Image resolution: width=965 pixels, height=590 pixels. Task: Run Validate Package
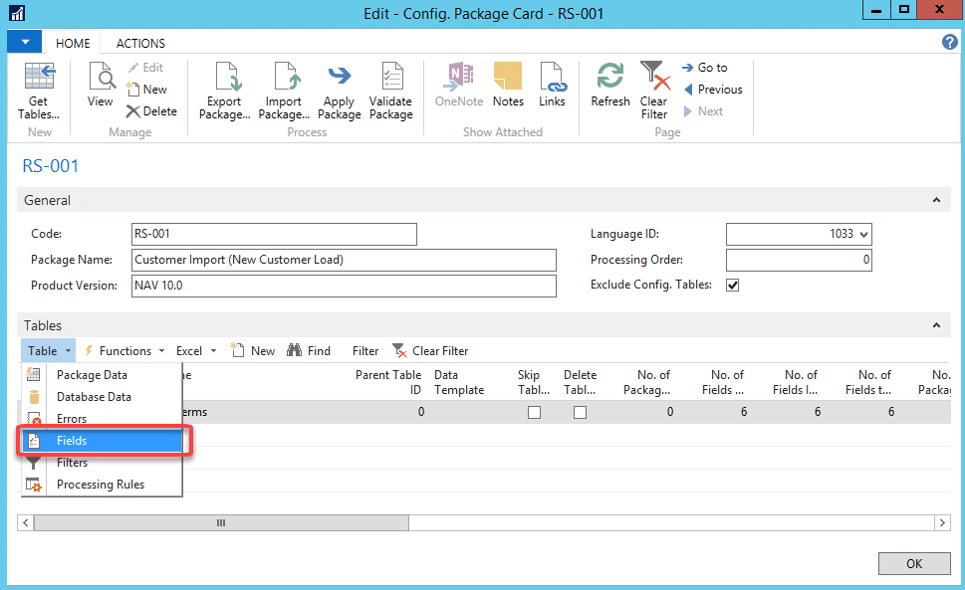click(x=390, y=88)
